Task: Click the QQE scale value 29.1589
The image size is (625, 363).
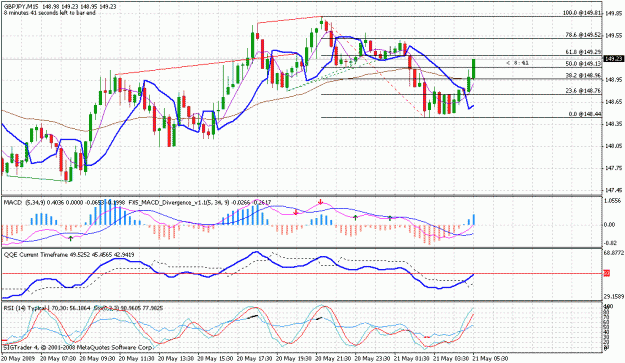Action: pos(614,296)
